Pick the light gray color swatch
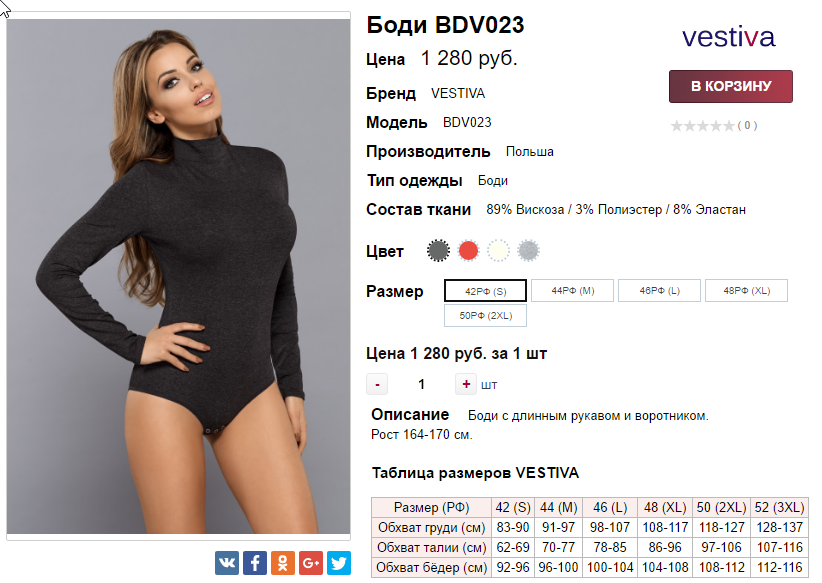This screenshot has width=822, height=583. [x=528, y=251]
